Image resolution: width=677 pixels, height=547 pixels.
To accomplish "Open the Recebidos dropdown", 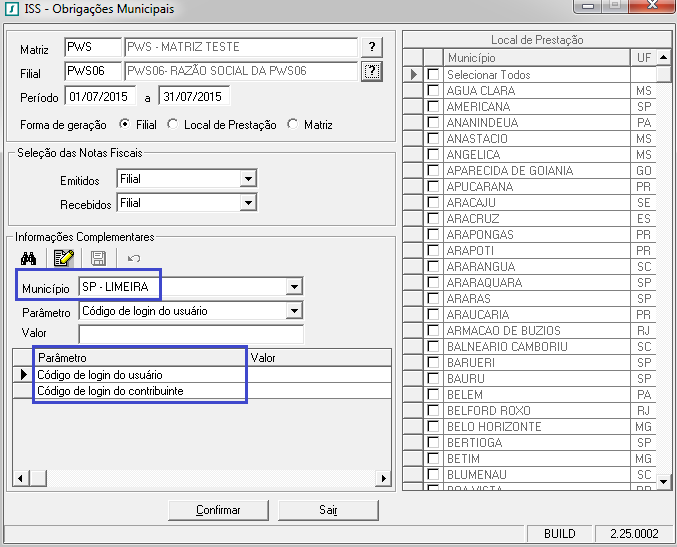I will [248, 202].
